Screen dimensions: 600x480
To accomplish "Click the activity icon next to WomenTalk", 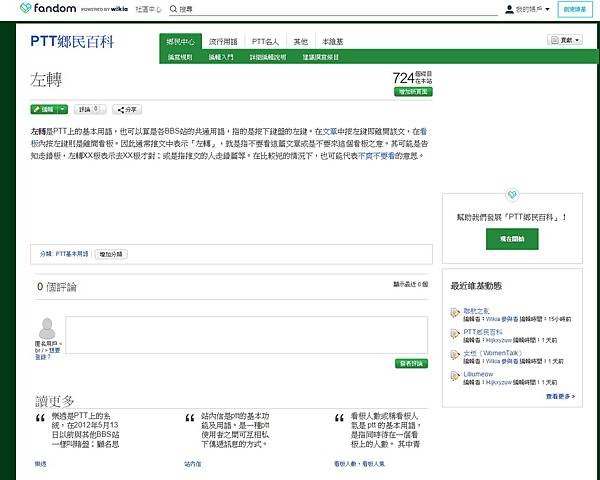I will click(455, 355).
